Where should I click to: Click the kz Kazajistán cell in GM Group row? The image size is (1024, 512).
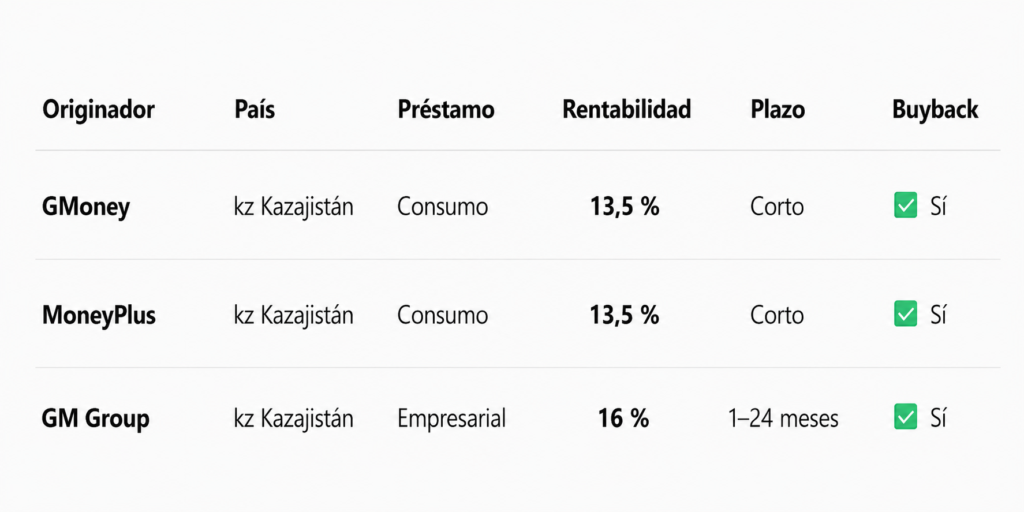click(294, 418)
